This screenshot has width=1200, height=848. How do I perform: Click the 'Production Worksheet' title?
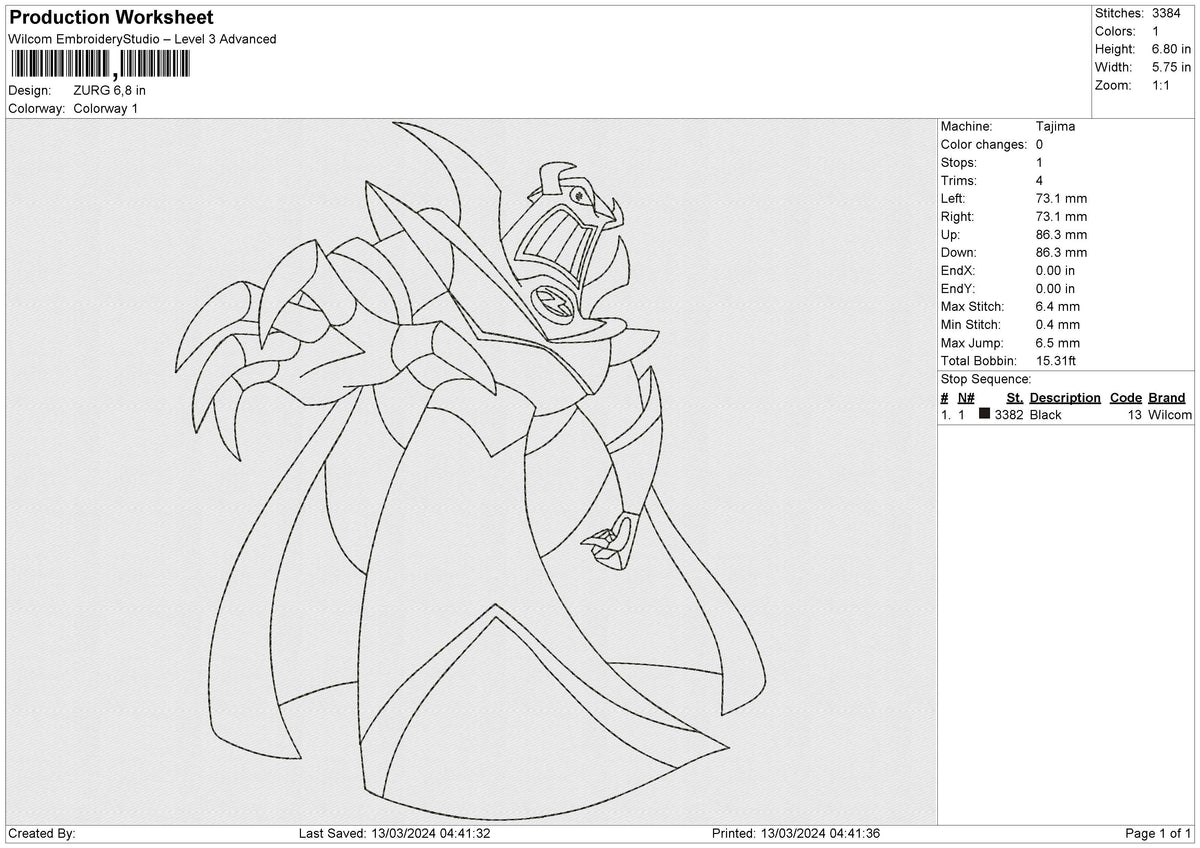pos(111,18)
